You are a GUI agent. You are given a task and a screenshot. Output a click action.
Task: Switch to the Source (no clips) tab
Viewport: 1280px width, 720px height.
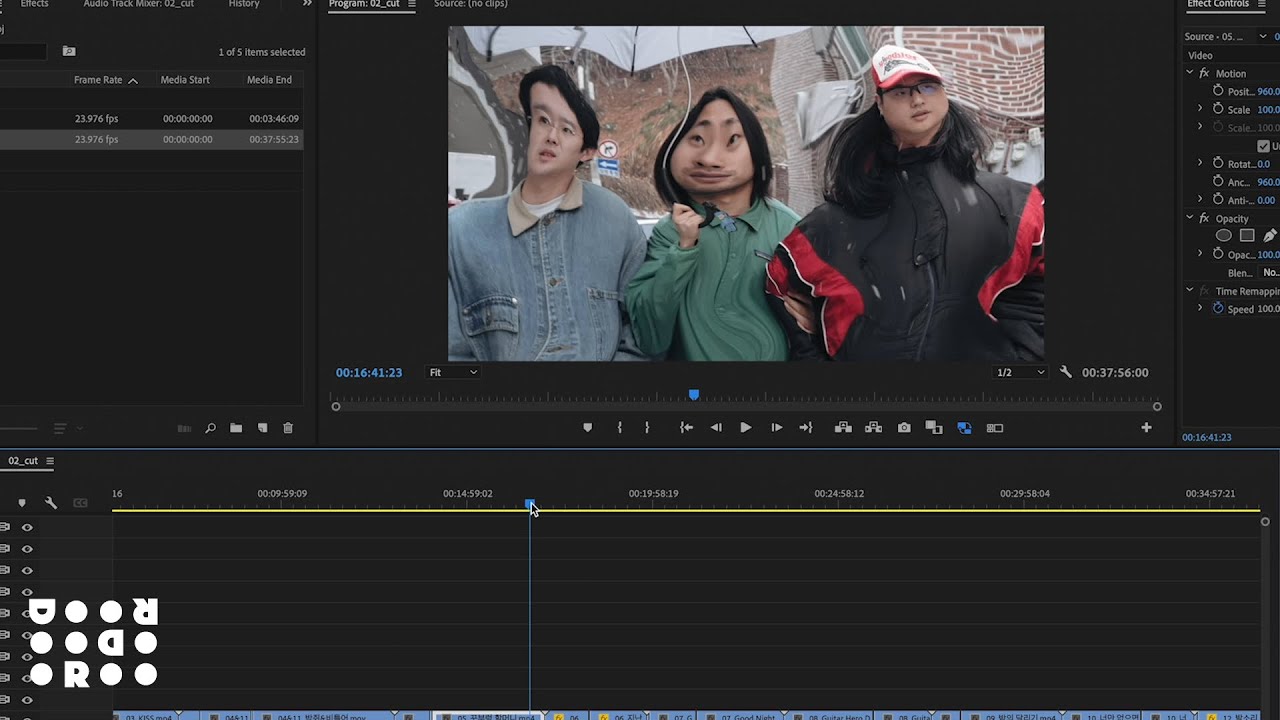tap(470, 4)
